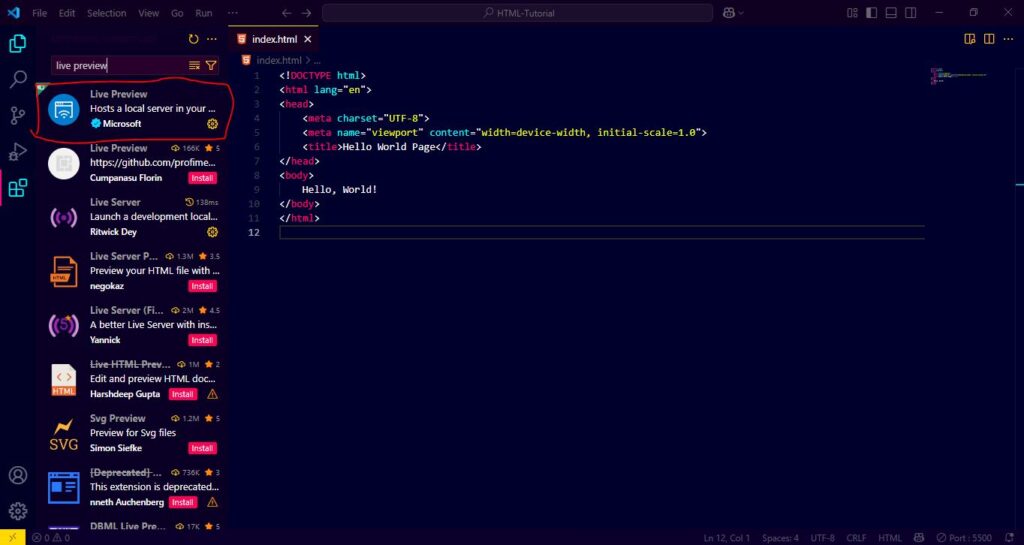The image size is (1024, 545).
Task: Open extension search filter options
Action: pyautogui.click(x=211, y=65)
